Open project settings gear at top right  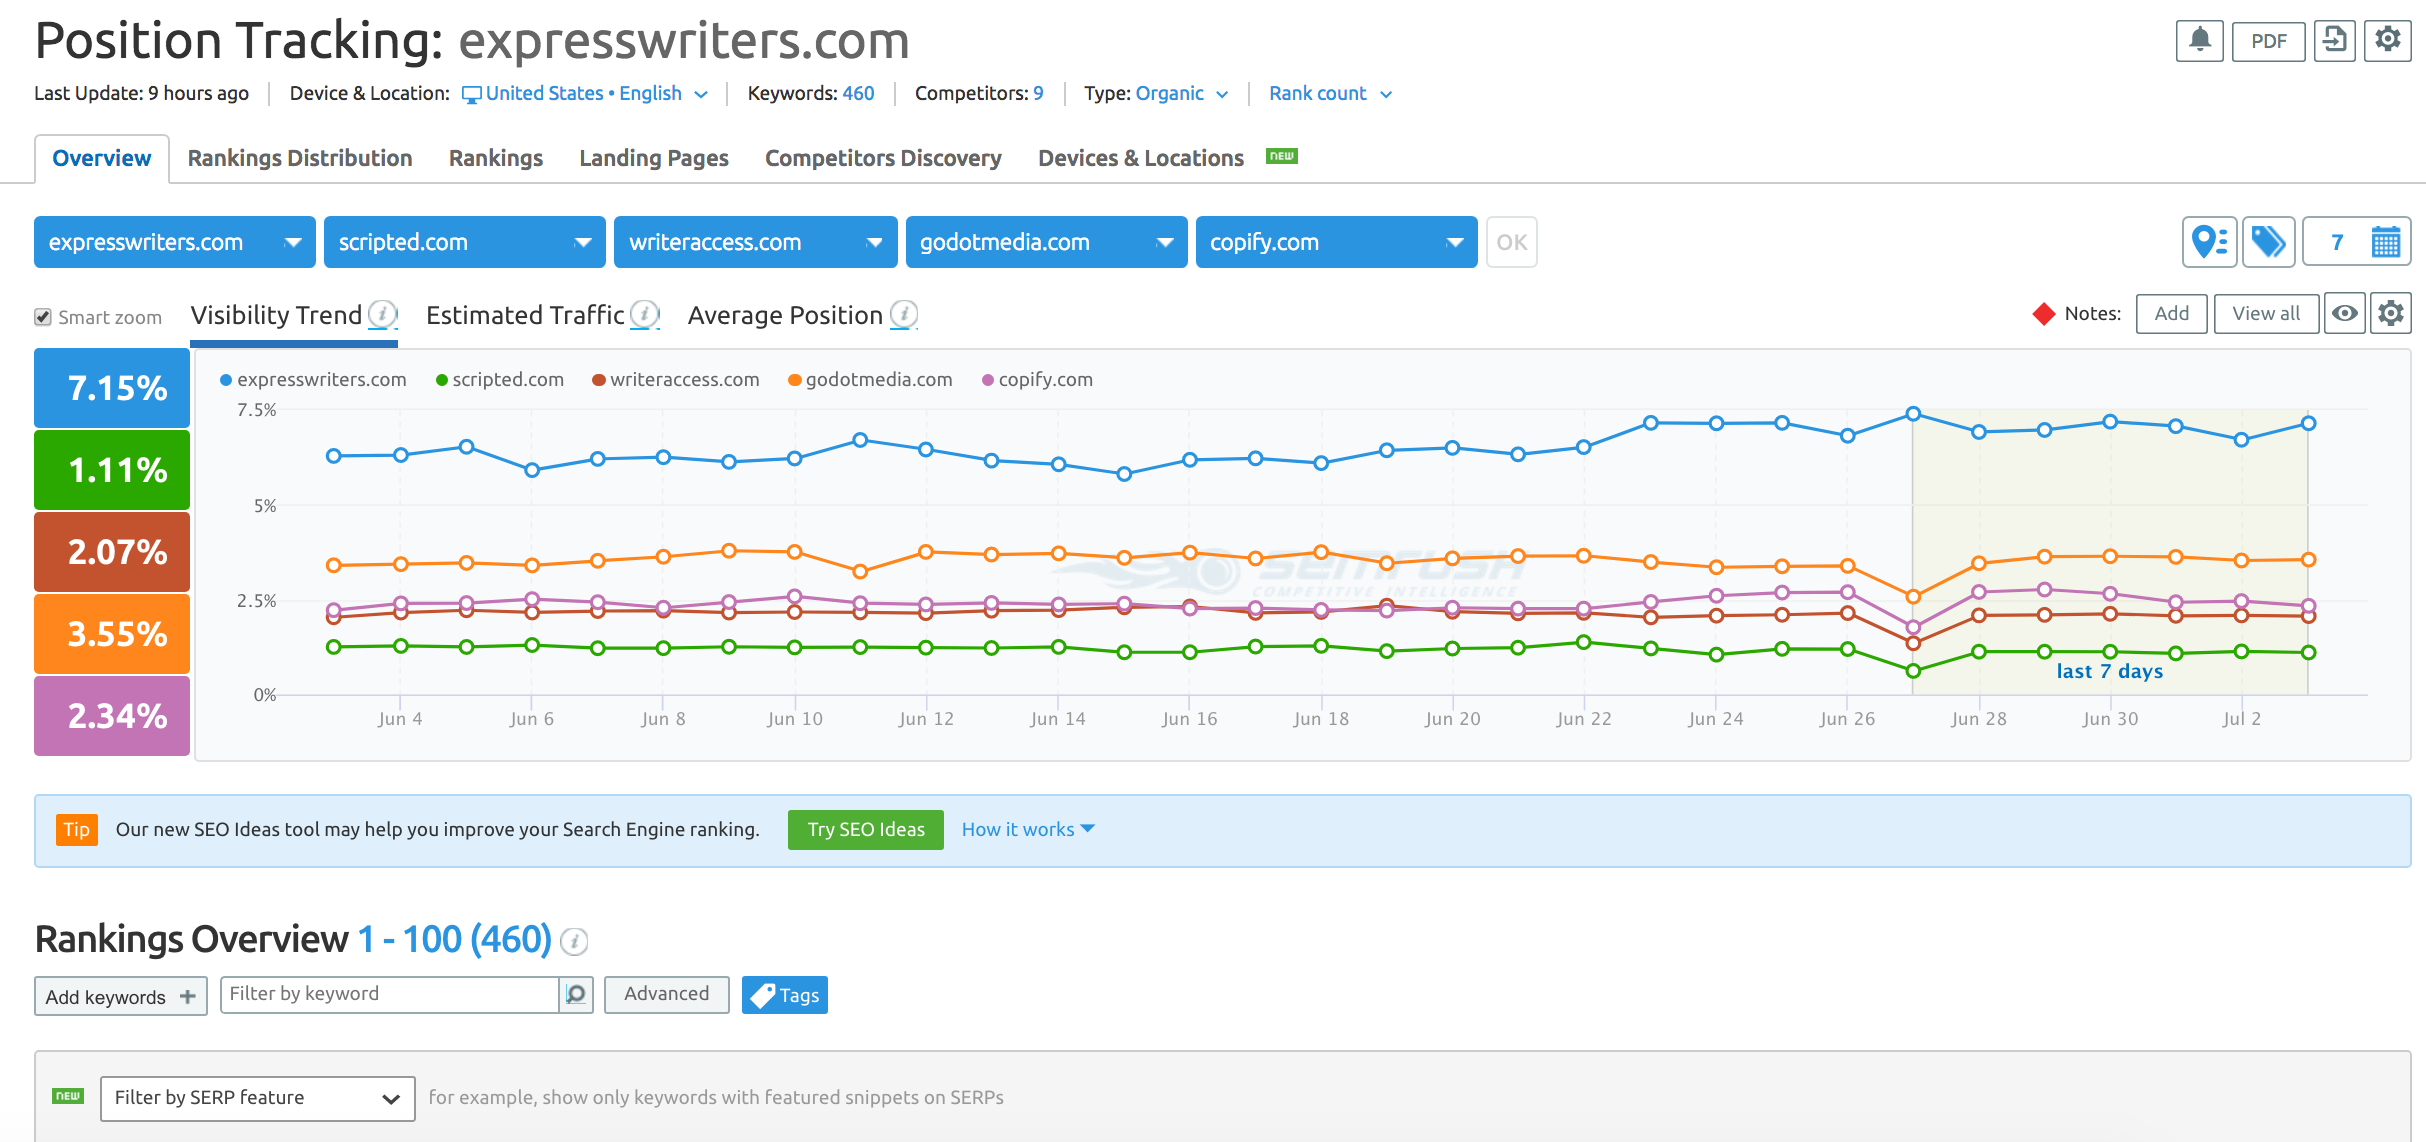(2388, 41)
